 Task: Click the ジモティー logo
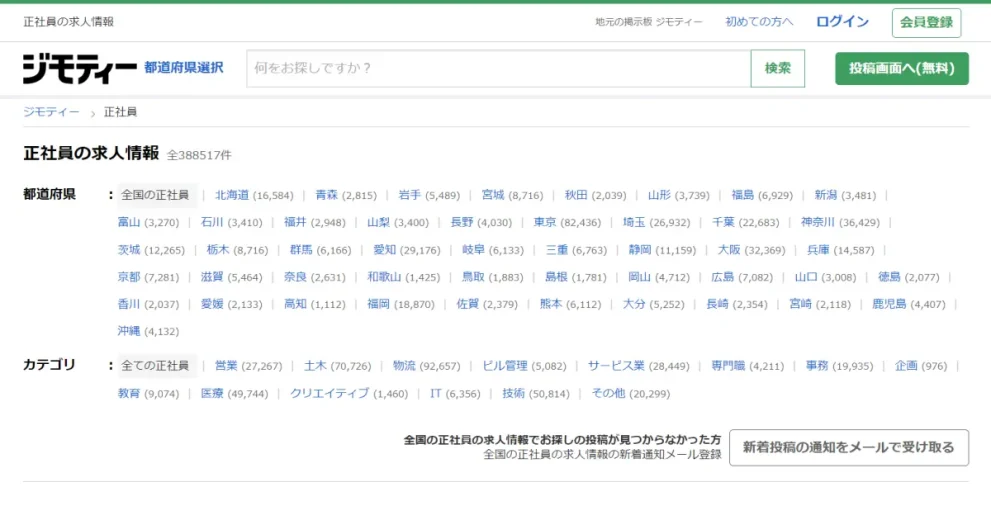(x=80, y=68)
